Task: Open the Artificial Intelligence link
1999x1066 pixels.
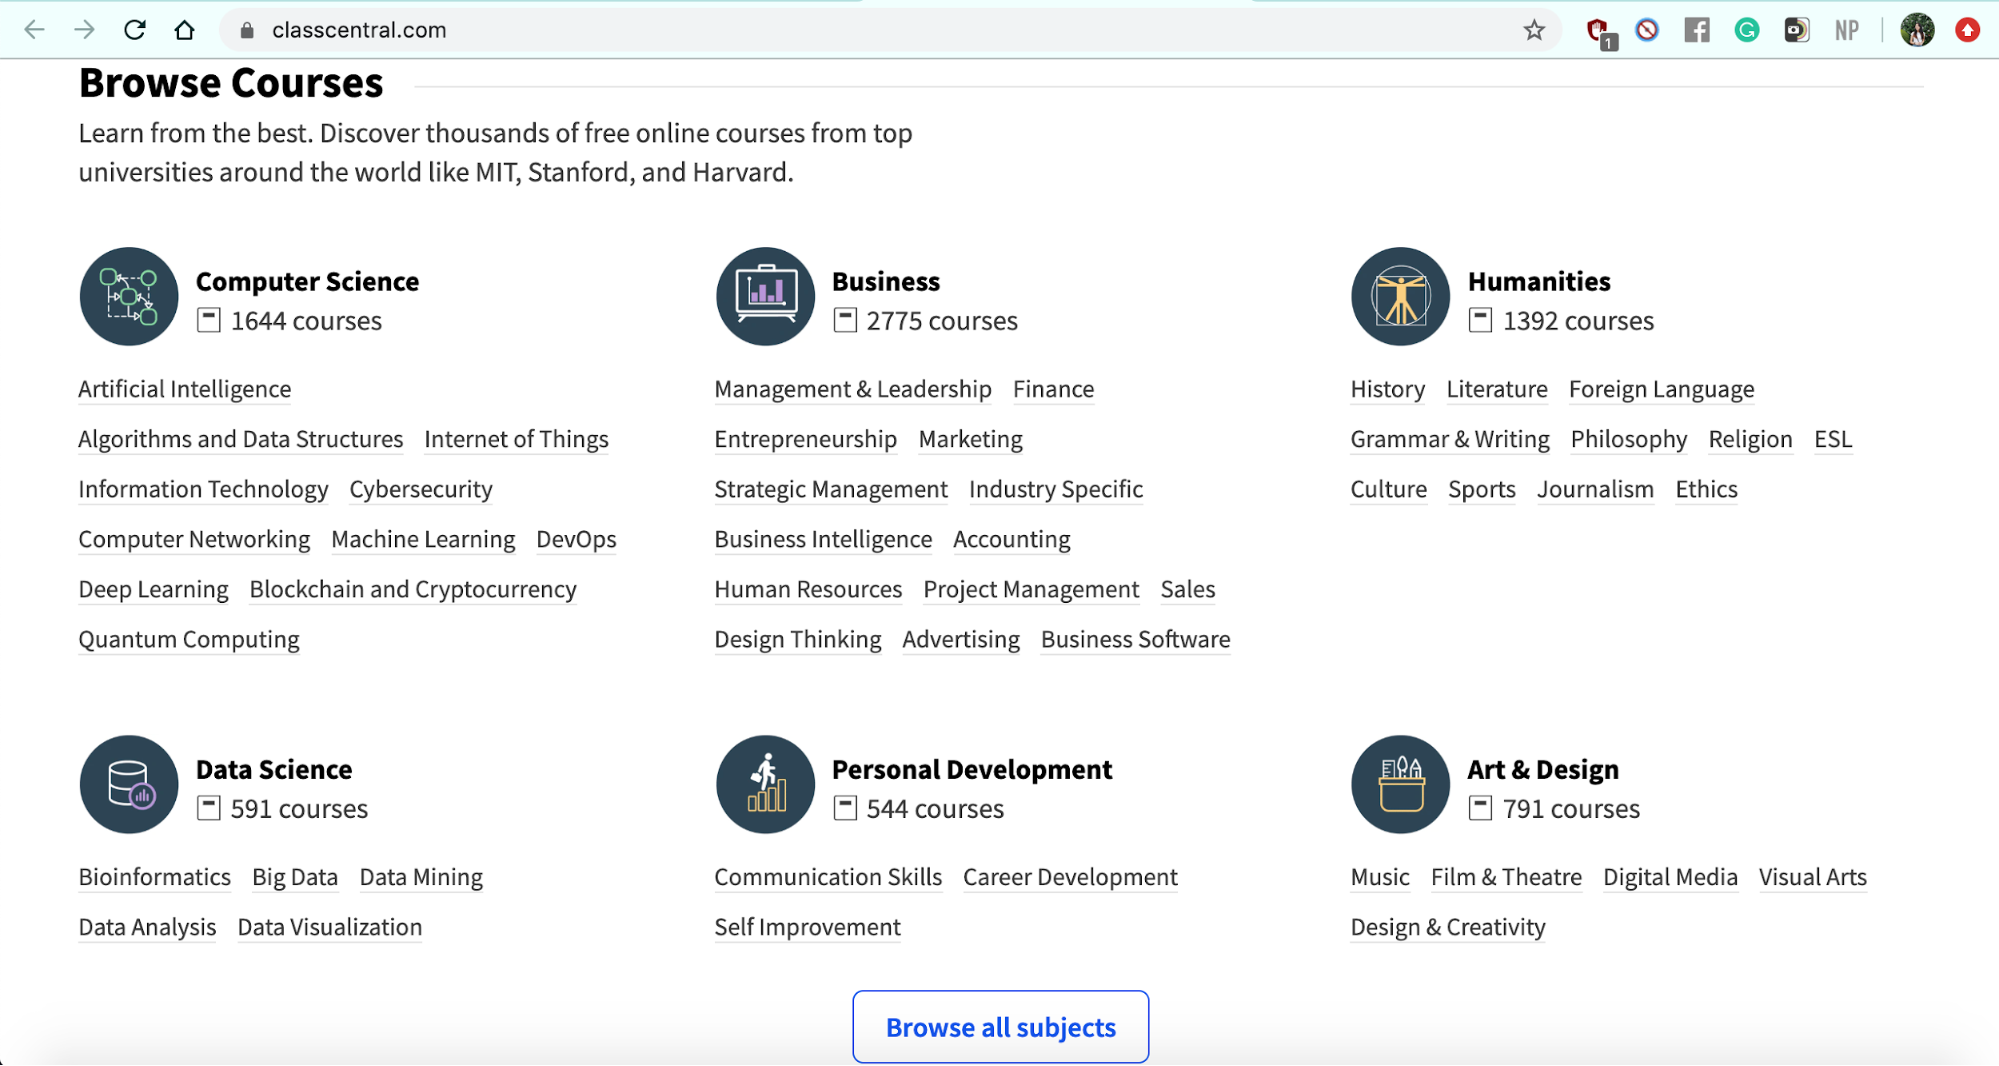Action: point(185,389)
